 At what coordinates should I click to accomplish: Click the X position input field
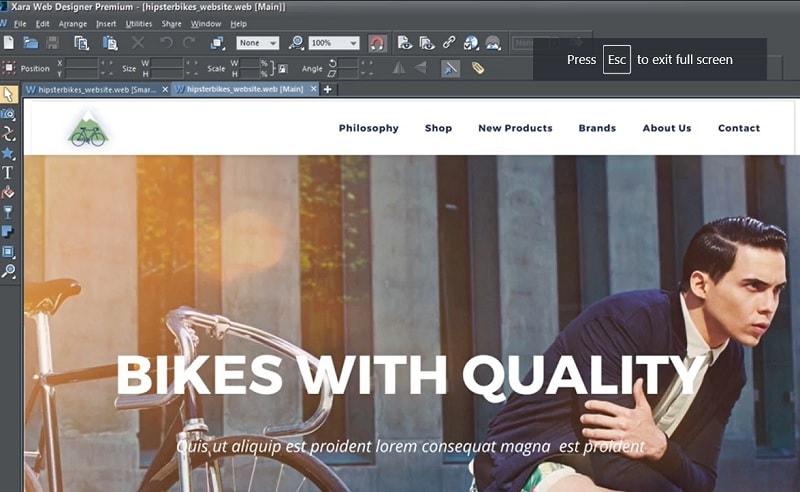[x=81, y=63]
